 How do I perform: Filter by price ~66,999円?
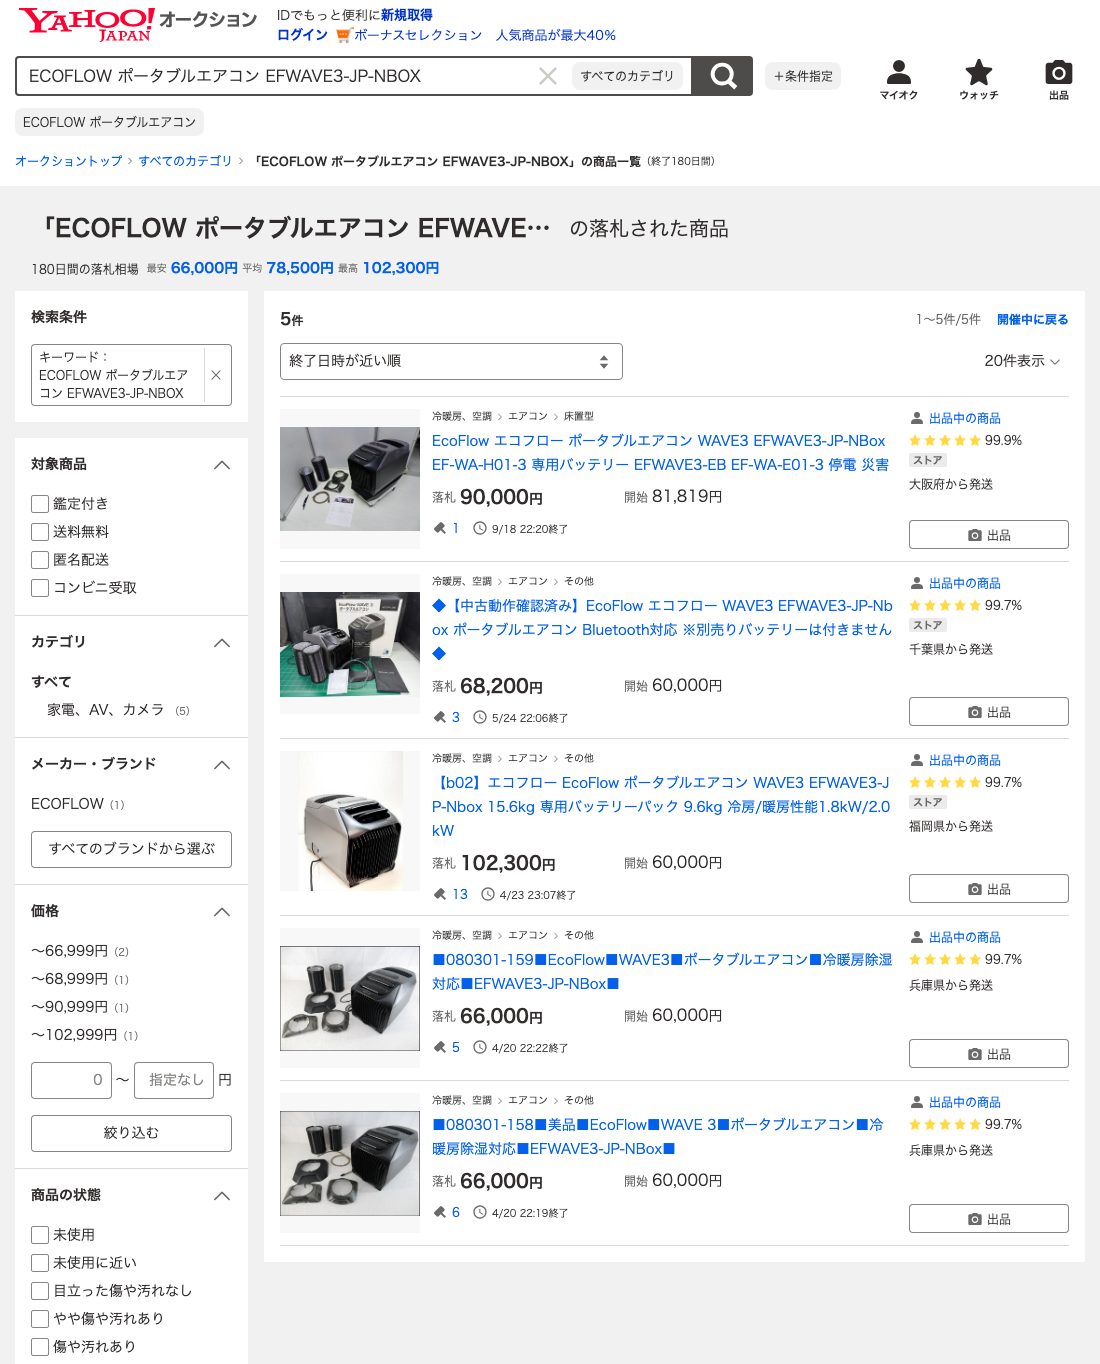coord(69,951)
